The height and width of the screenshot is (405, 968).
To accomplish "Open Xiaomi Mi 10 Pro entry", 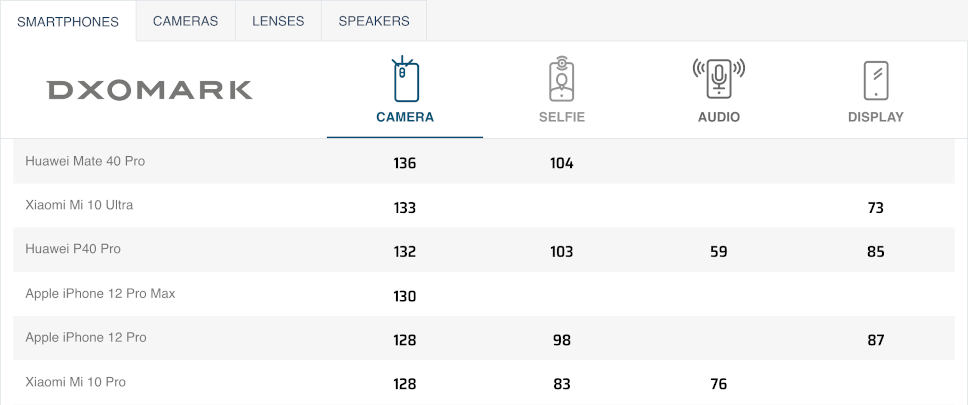I will [75, 382].
